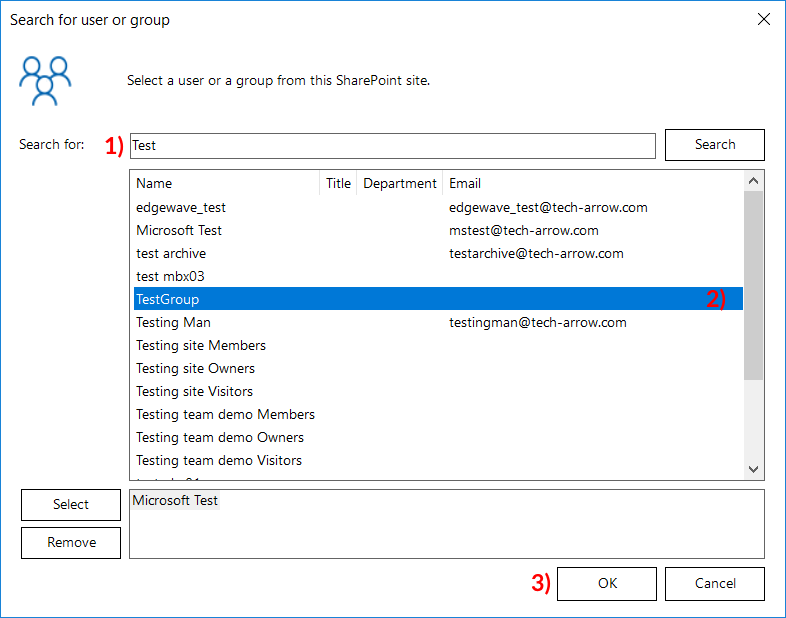The width and height of the screenshot is (786, 618).
Task: Select test mbx03 from the list
Action: [x=170, y=277]
